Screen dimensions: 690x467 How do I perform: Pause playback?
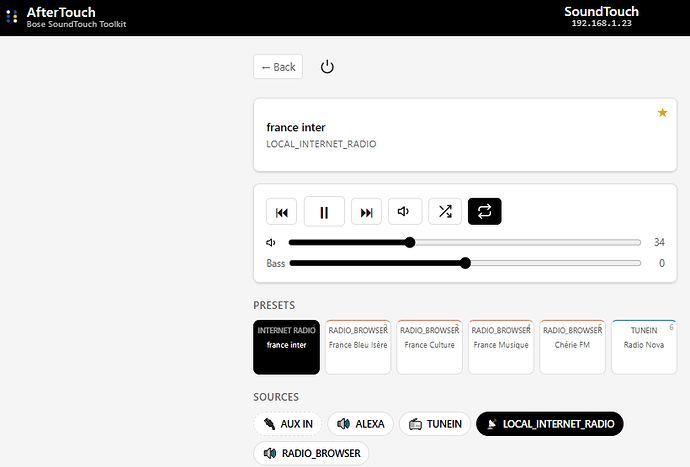click(x=324, y=212)
